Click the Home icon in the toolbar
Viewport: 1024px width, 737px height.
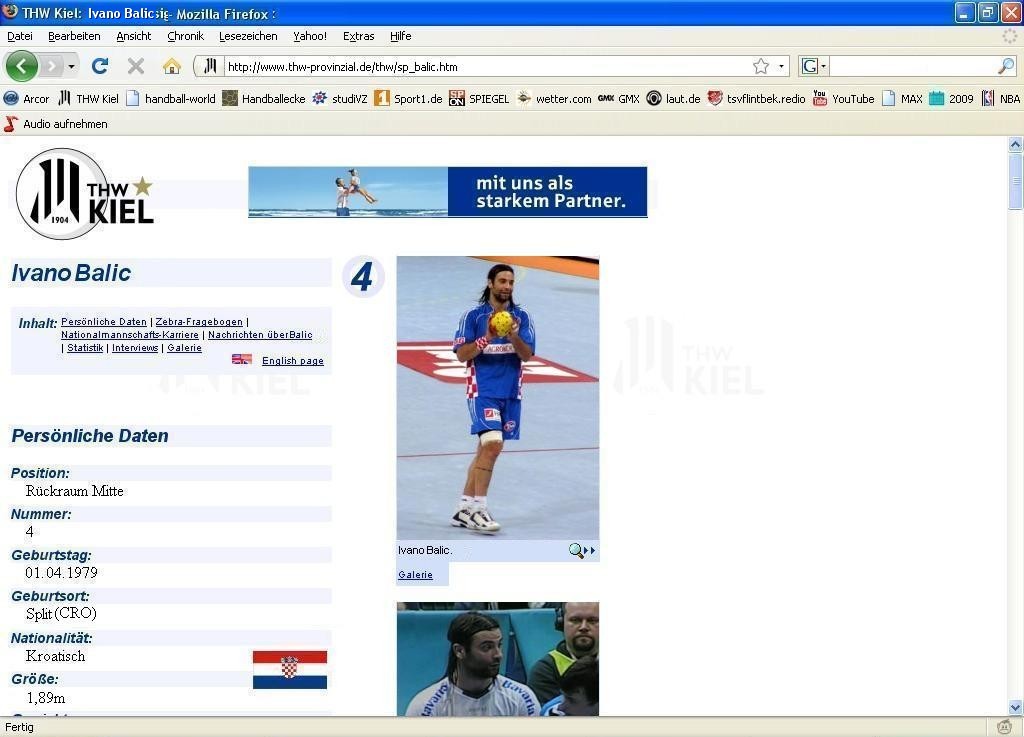pyautogui.click(x=172, y=66)
